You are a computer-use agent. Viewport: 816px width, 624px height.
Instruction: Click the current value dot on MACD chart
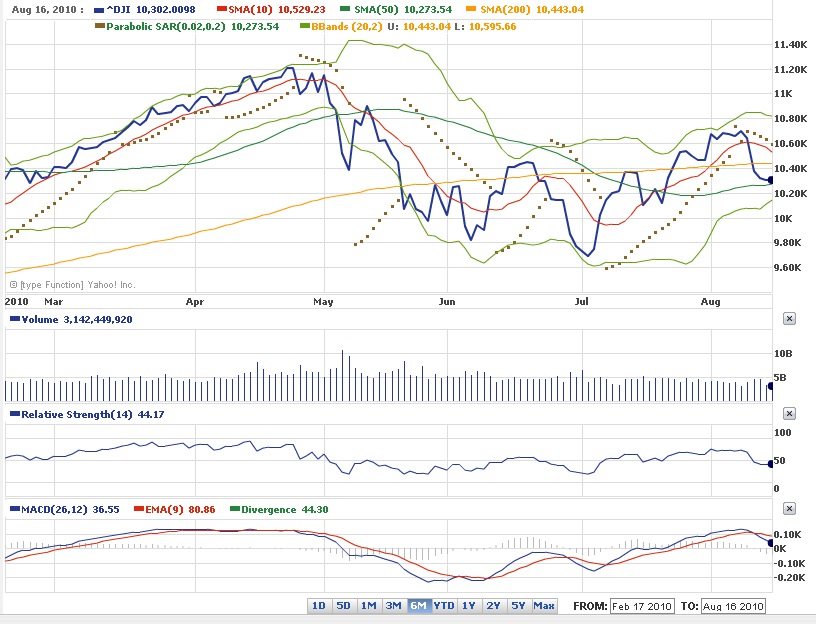[x=771, y=543]
